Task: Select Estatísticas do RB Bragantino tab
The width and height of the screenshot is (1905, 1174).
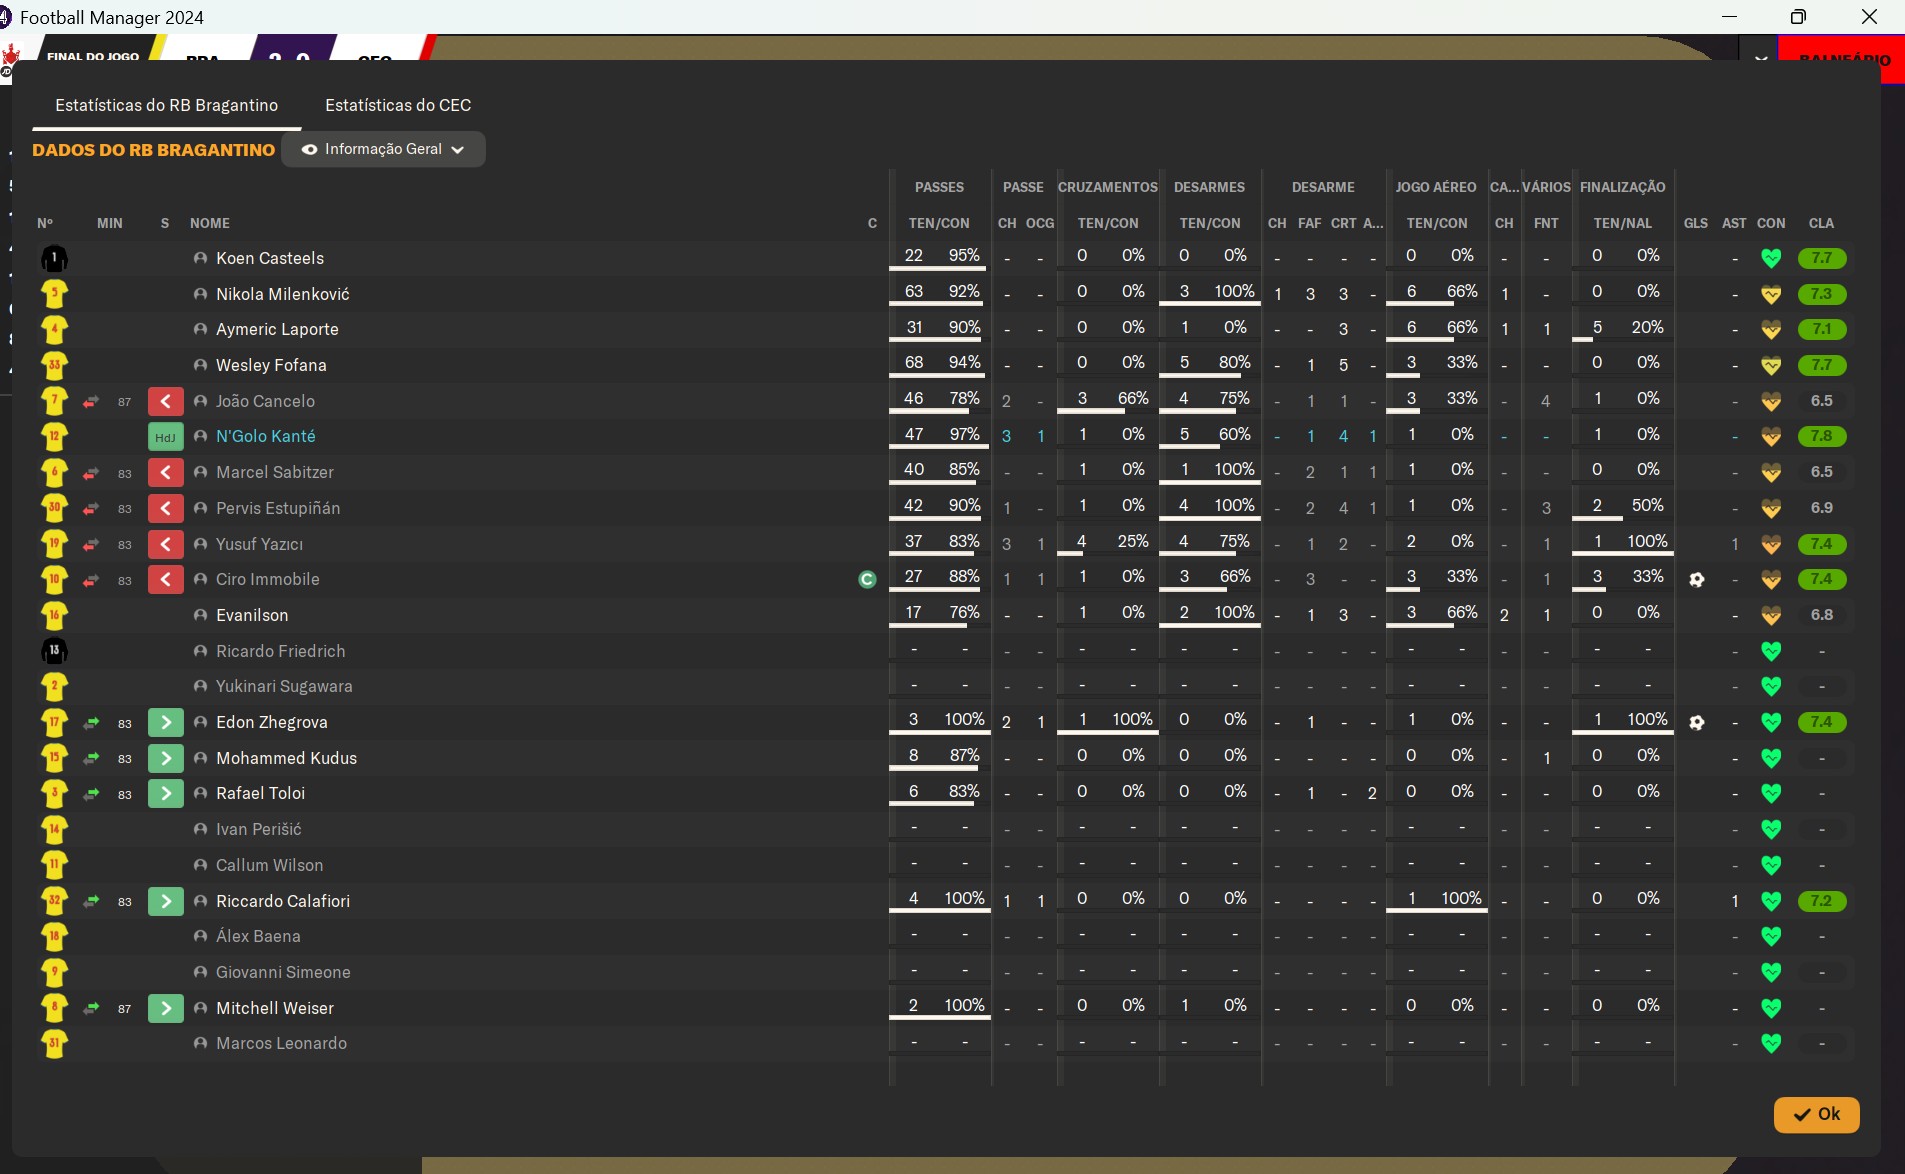Action: (x=167, y=105)
